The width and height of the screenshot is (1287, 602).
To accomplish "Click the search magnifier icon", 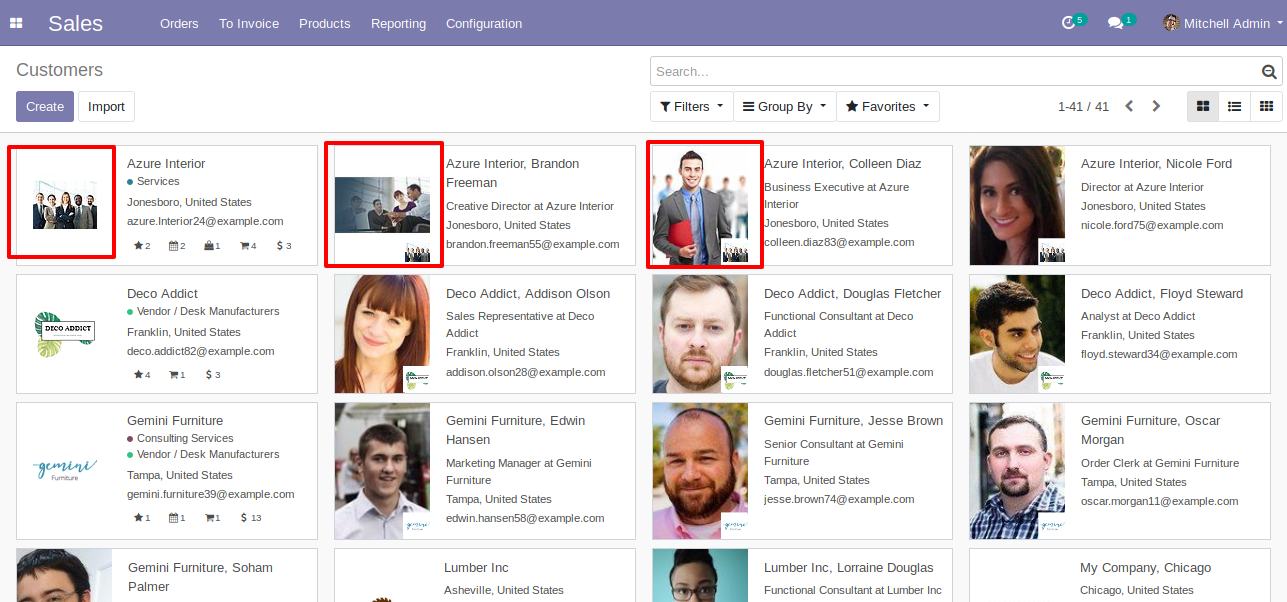I will click(x=1269, y=72).
